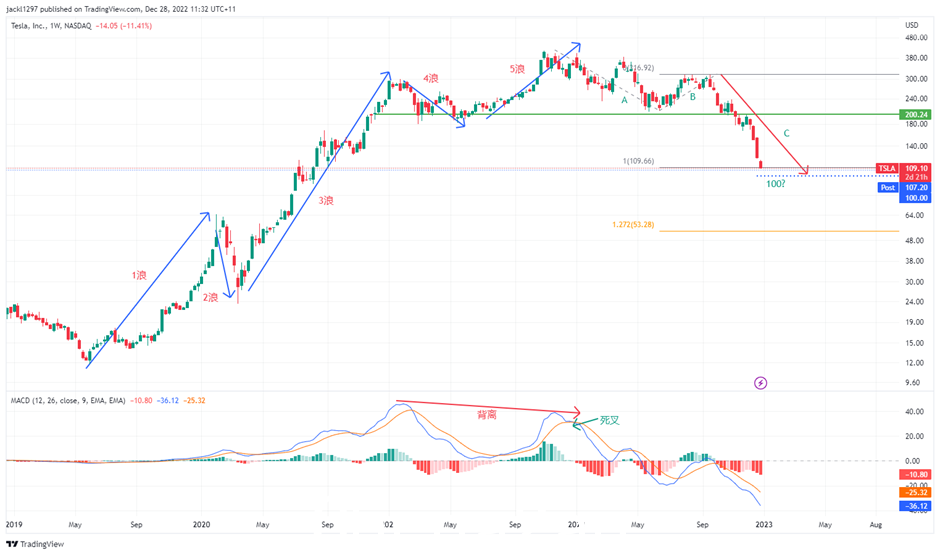This screenshot has height=555, width=940.
Task: Click Aug on the time axis
Action: [876, 524]
